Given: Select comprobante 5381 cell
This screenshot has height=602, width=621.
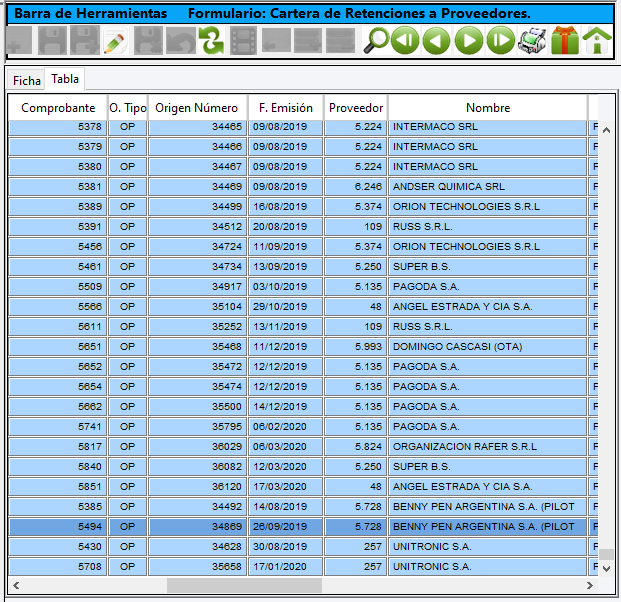Looking at the screenshot, I should pyautogui.click(x=58, y=187).
